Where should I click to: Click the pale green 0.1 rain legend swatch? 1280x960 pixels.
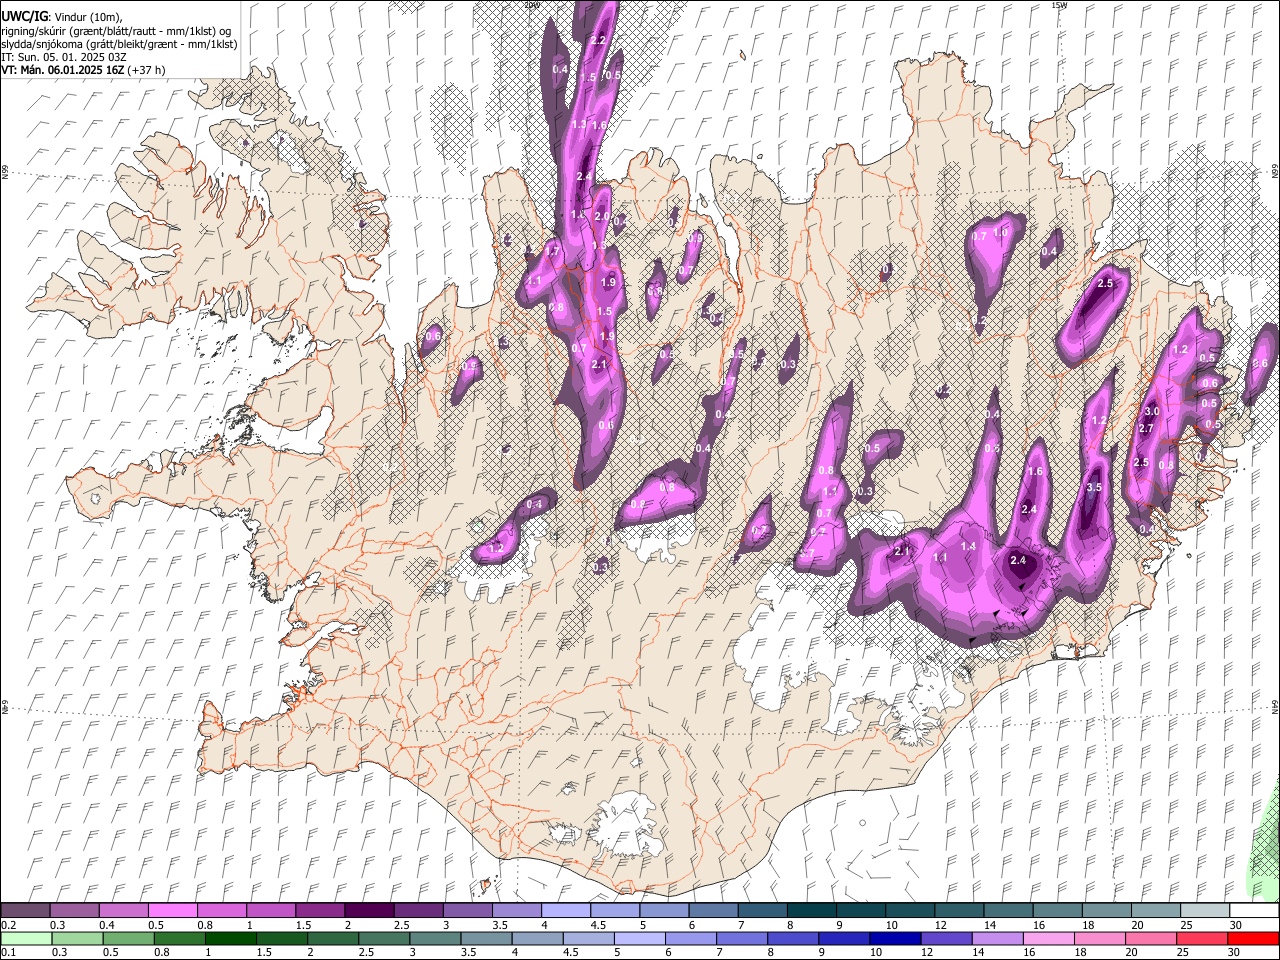26,938
